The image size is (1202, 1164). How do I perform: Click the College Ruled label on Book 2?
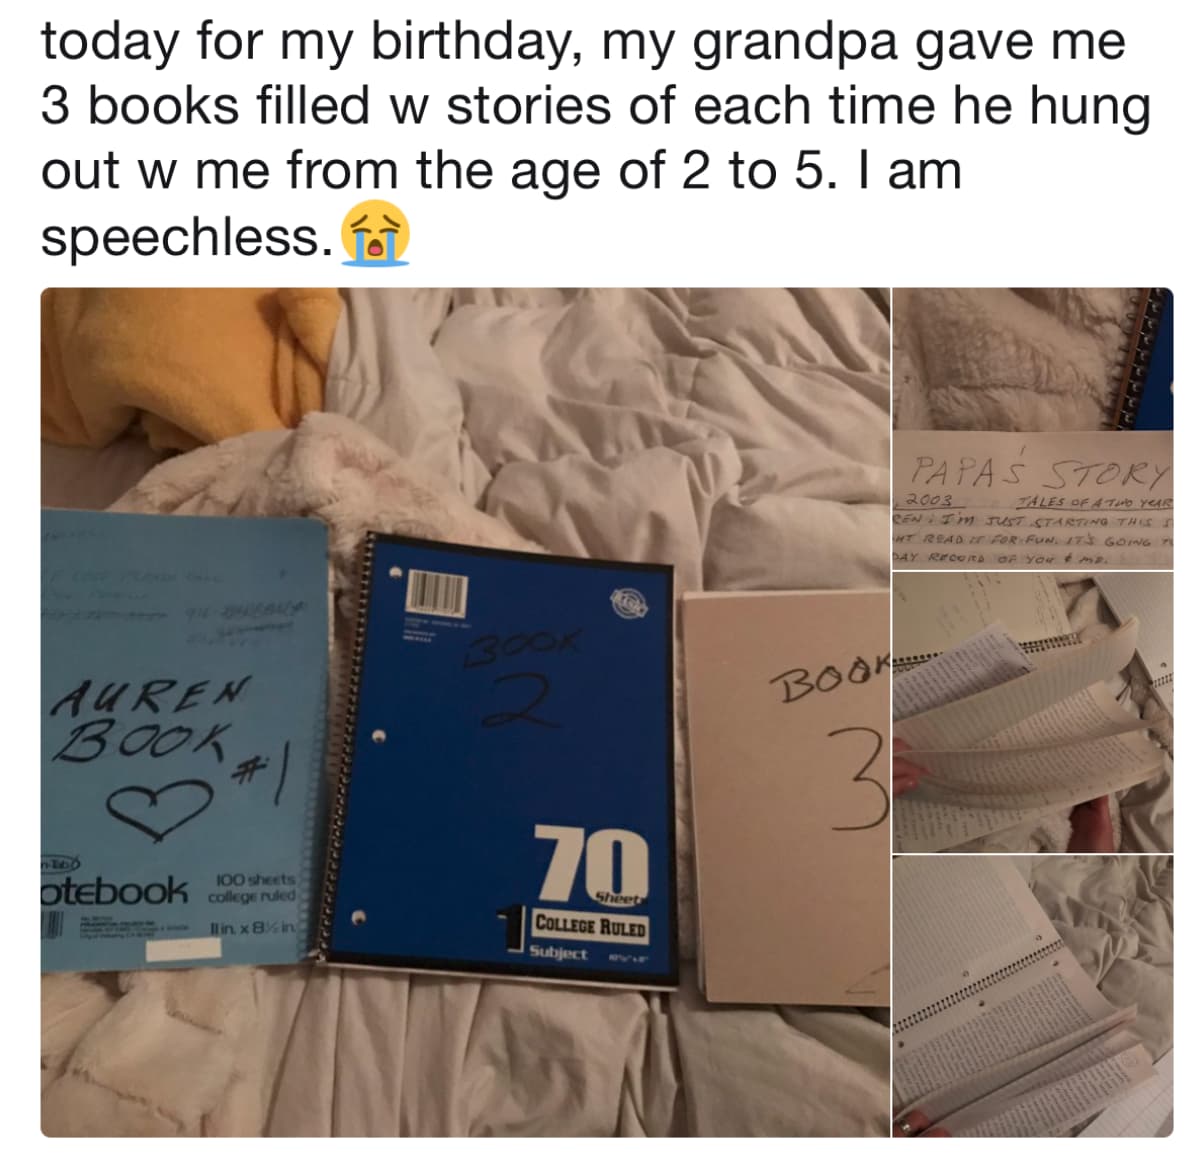[589, 926]
